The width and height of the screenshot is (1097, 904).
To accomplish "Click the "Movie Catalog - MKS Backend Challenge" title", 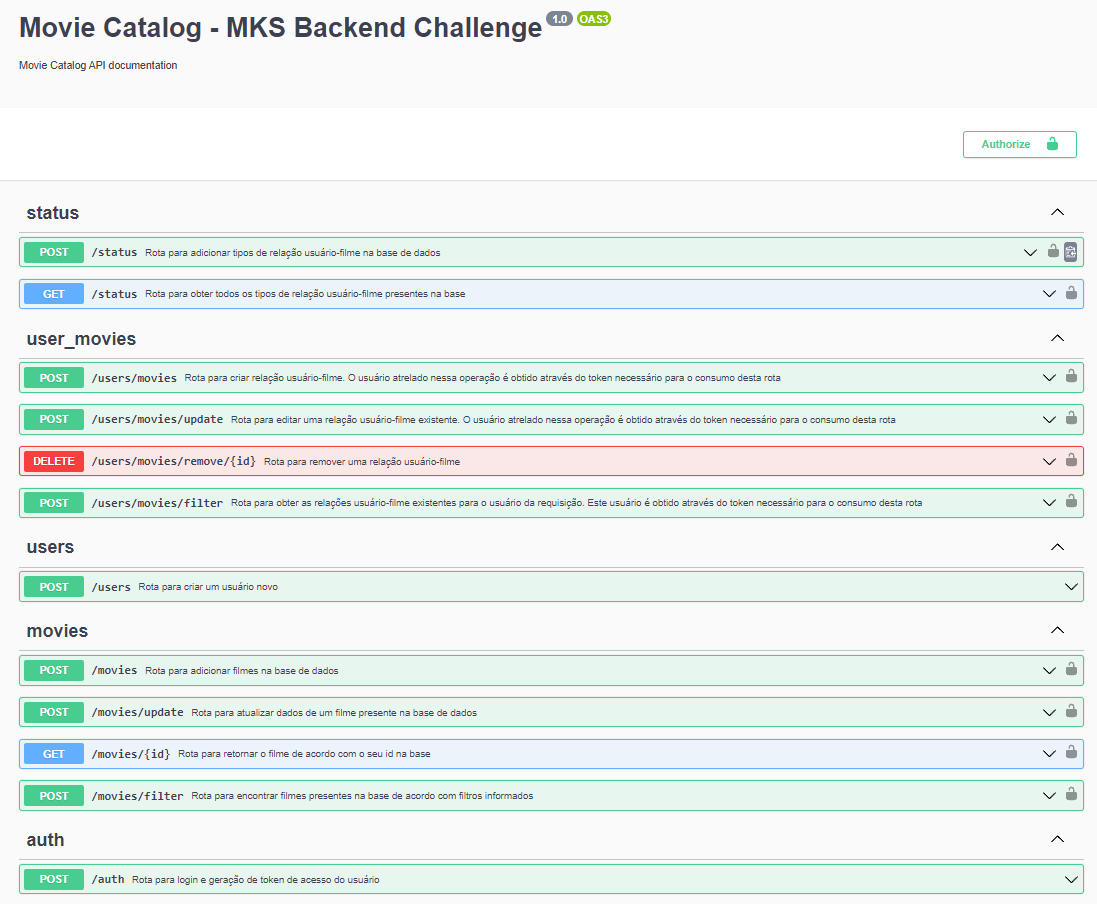I will coord(277,27).
